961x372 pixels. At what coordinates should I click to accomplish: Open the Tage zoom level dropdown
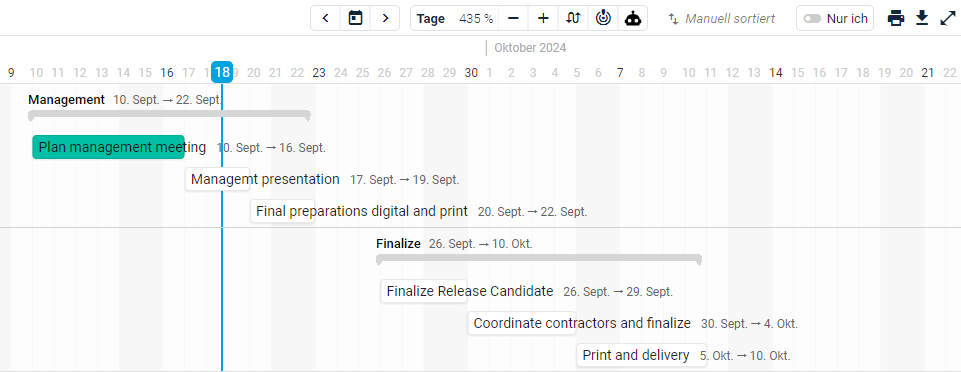[x=455, y=18]
